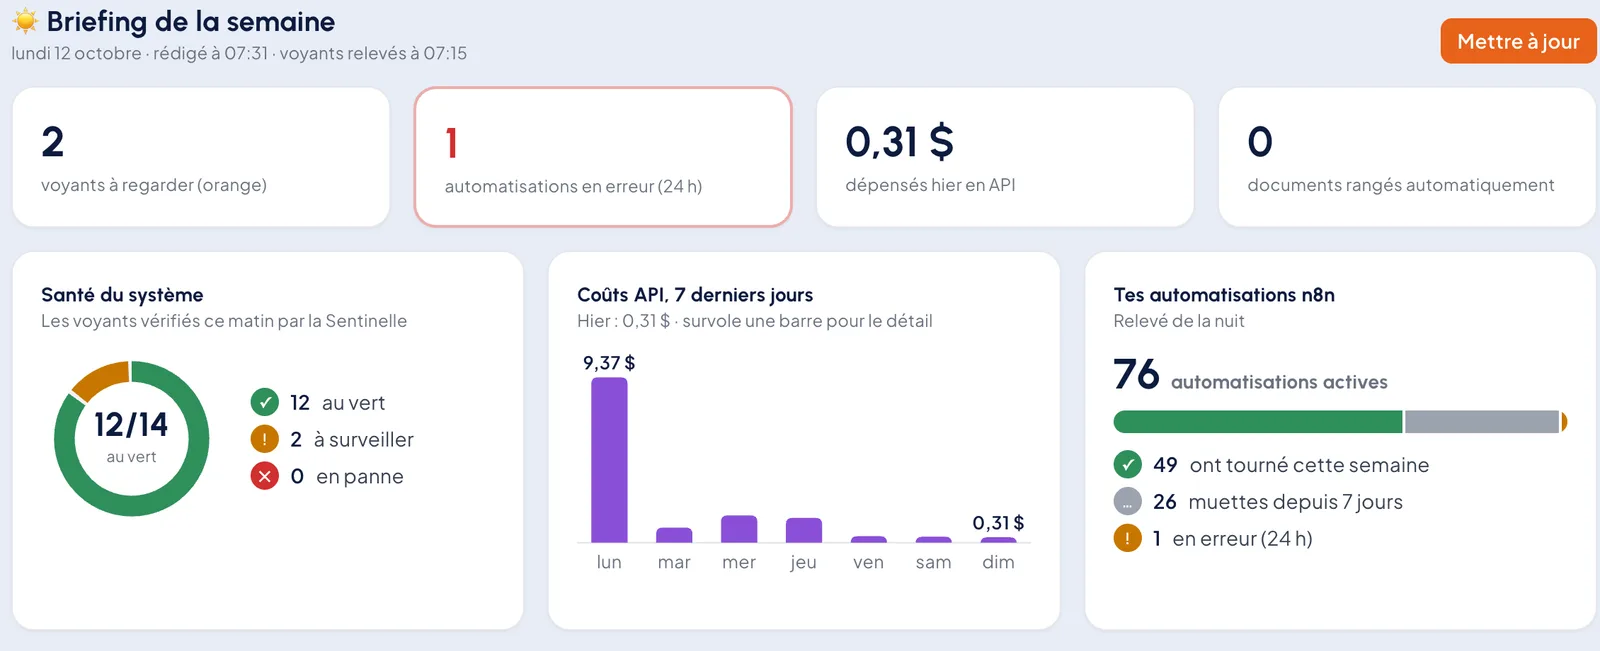Select the mar bar in Coûts API chart
Image resolution: width=1600 pixels, height=651 pixels.
click(x=674, y=535)
